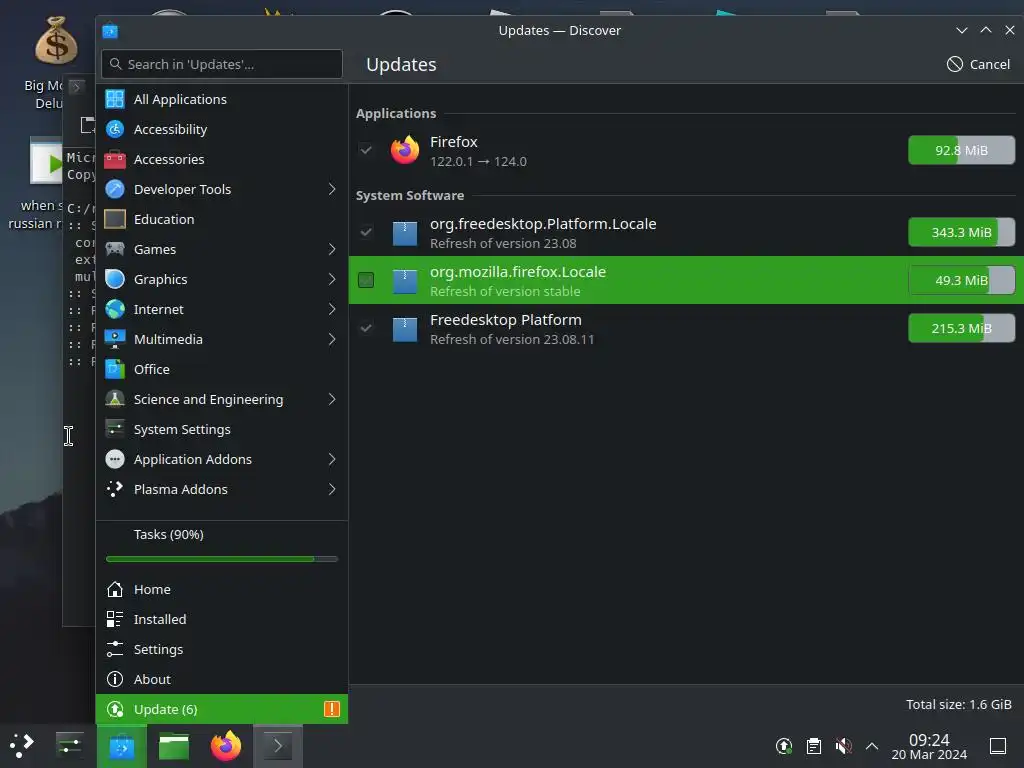Click the Search in 'Updates' field

click(x=222, y=64)
